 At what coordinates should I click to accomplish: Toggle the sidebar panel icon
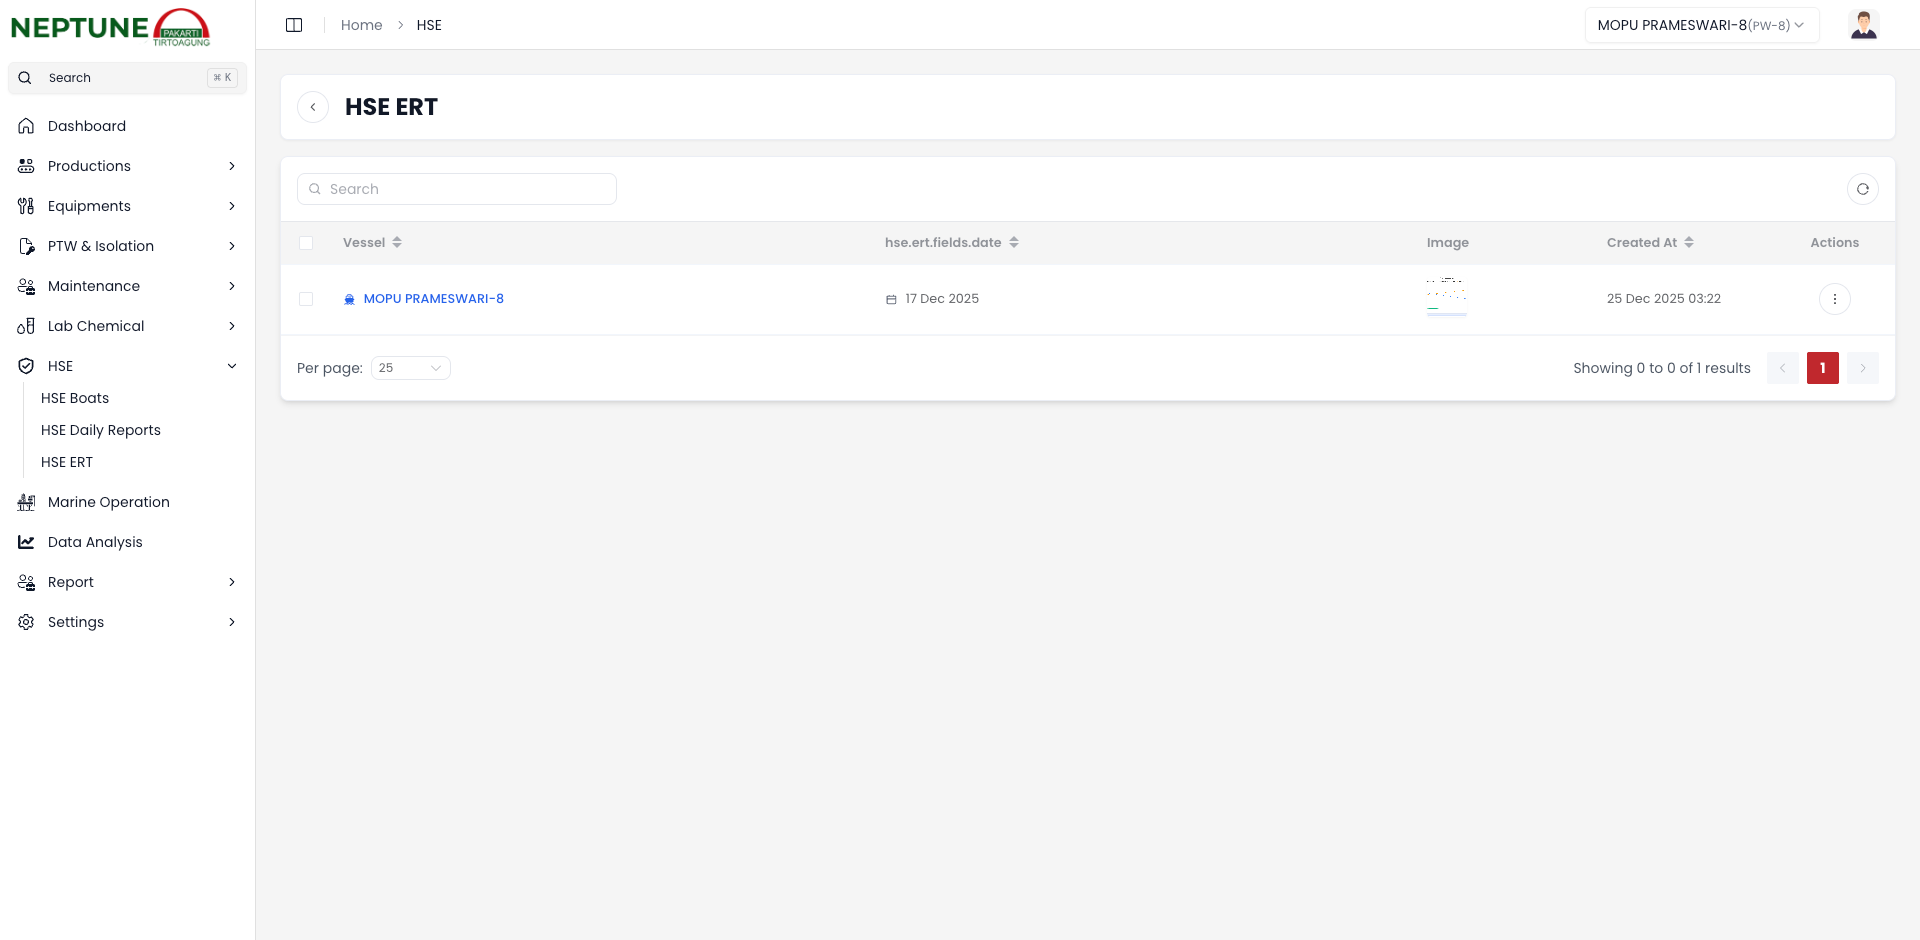click(294, 25)
